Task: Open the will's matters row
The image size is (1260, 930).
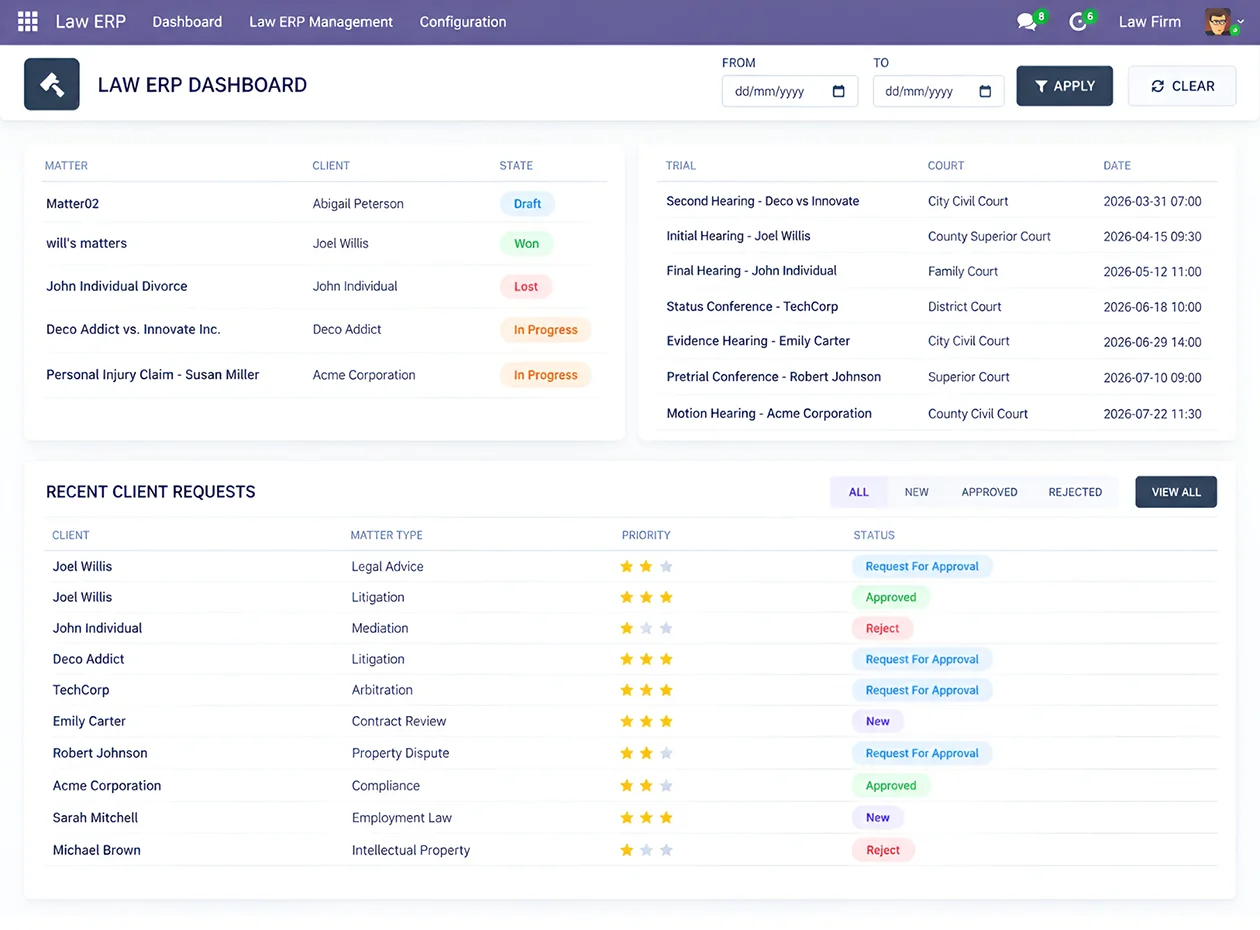Action: [x=325, y=243]
